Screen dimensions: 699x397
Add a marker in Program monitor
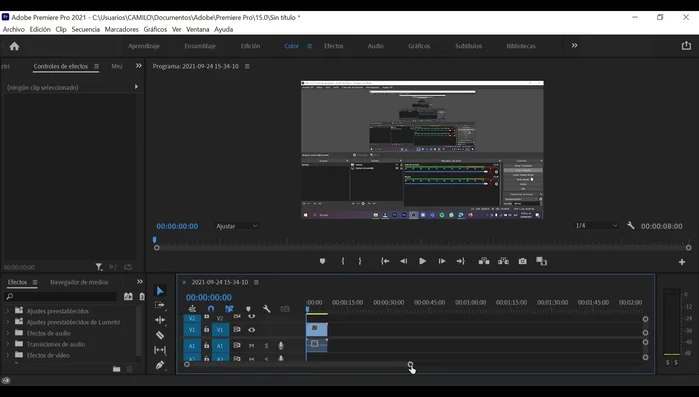(322, 261)
